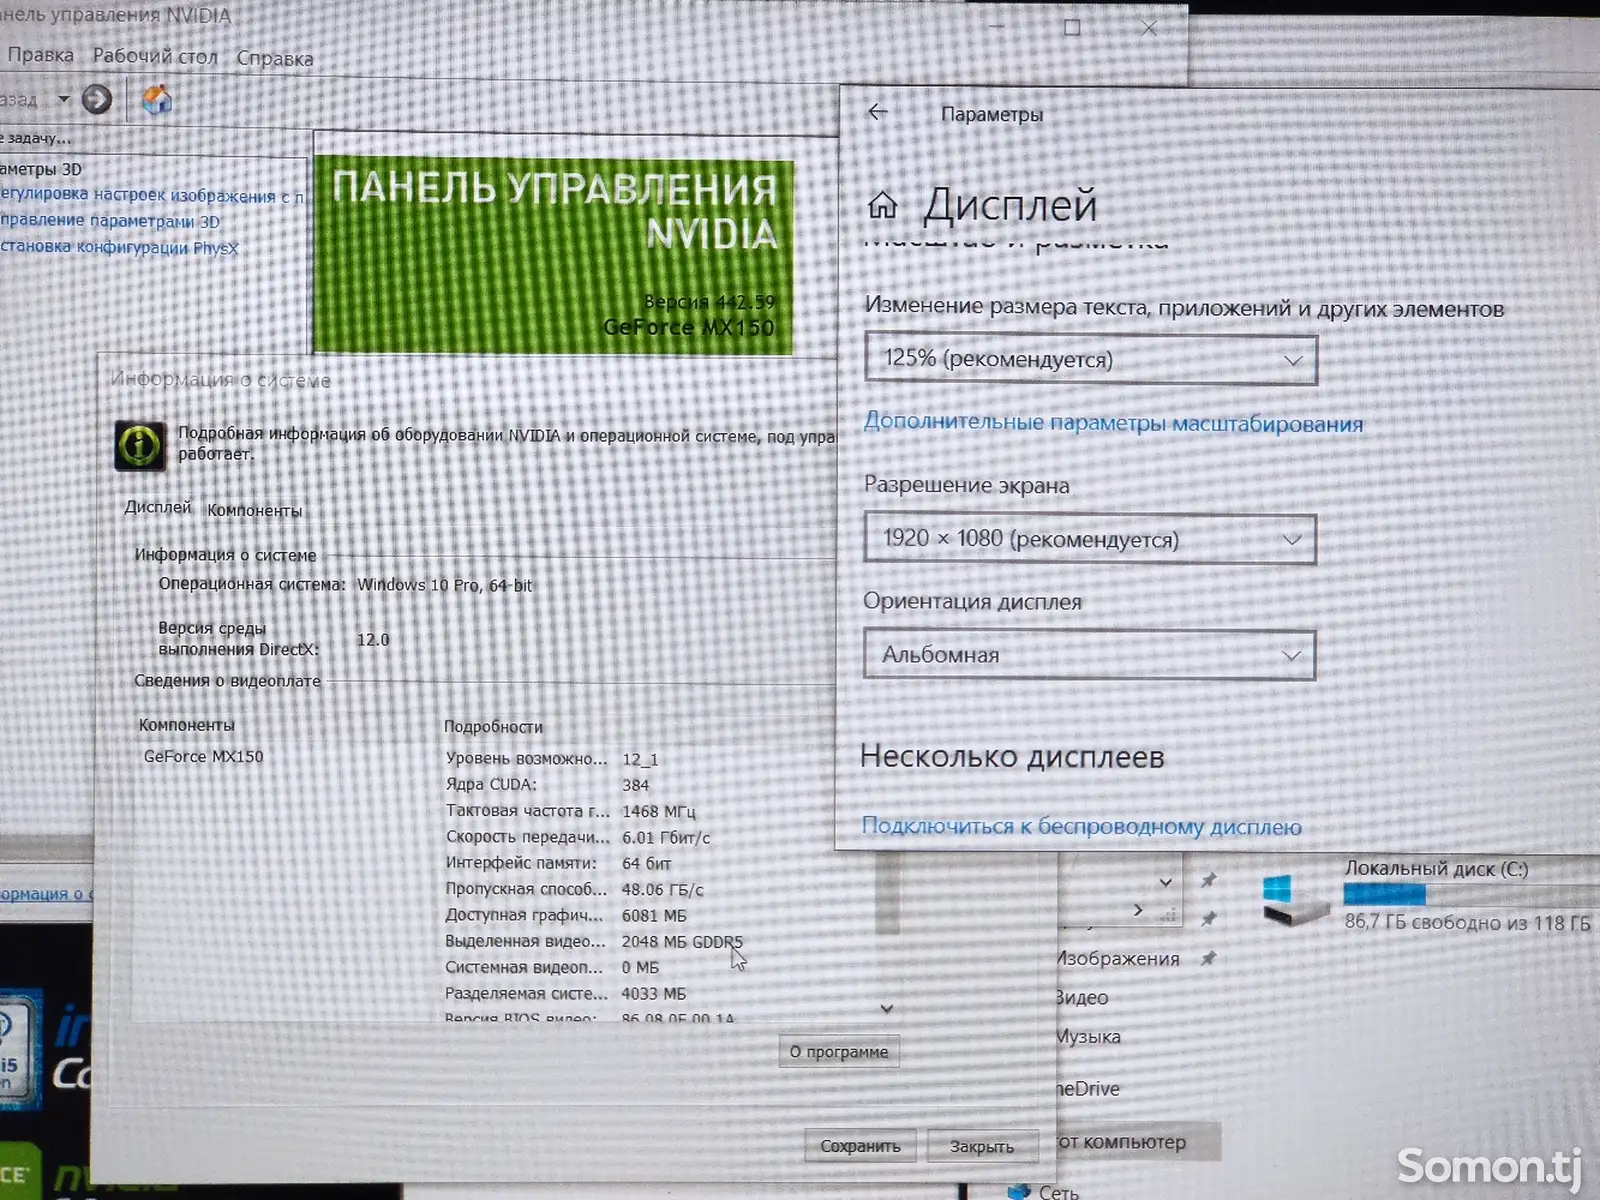This screenshot has height=1200, width=1600.
Task: Open the 125% scaling dropdown
Action: pos(1090,359)
